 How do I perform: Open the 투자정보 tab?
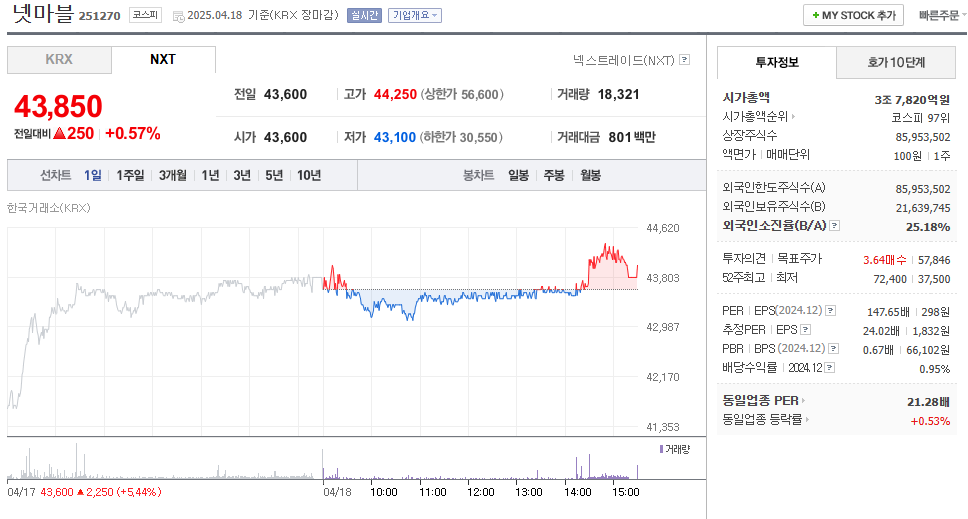click(777, 62)
